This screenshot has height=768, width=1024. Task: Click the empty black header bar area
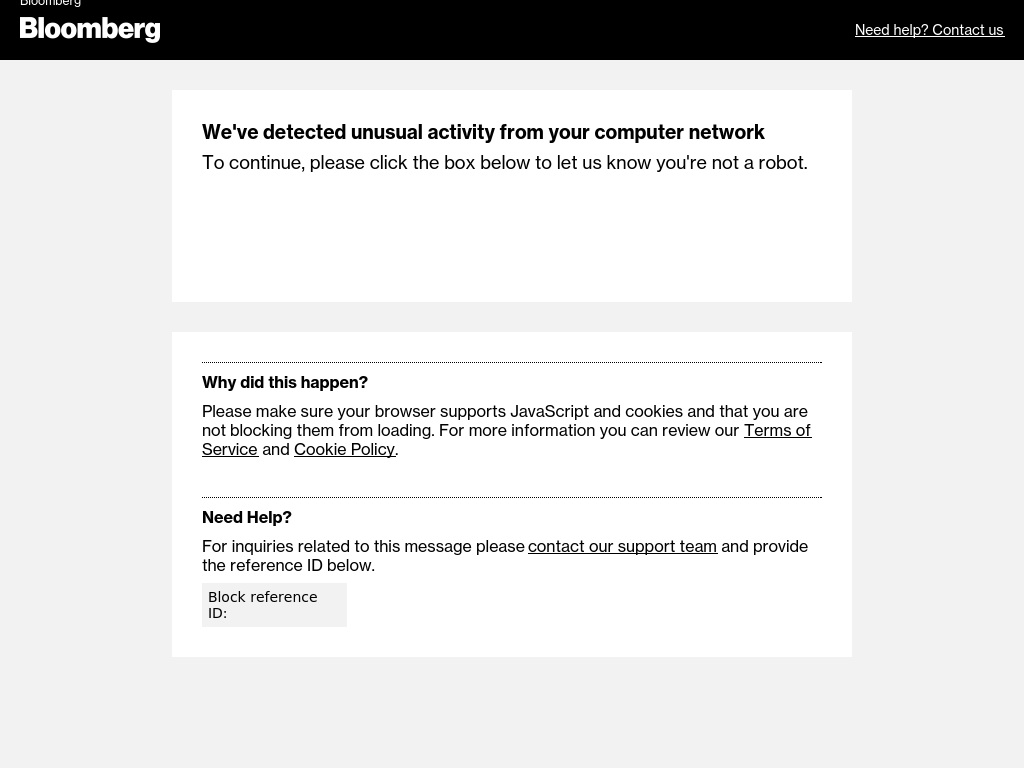509,30
